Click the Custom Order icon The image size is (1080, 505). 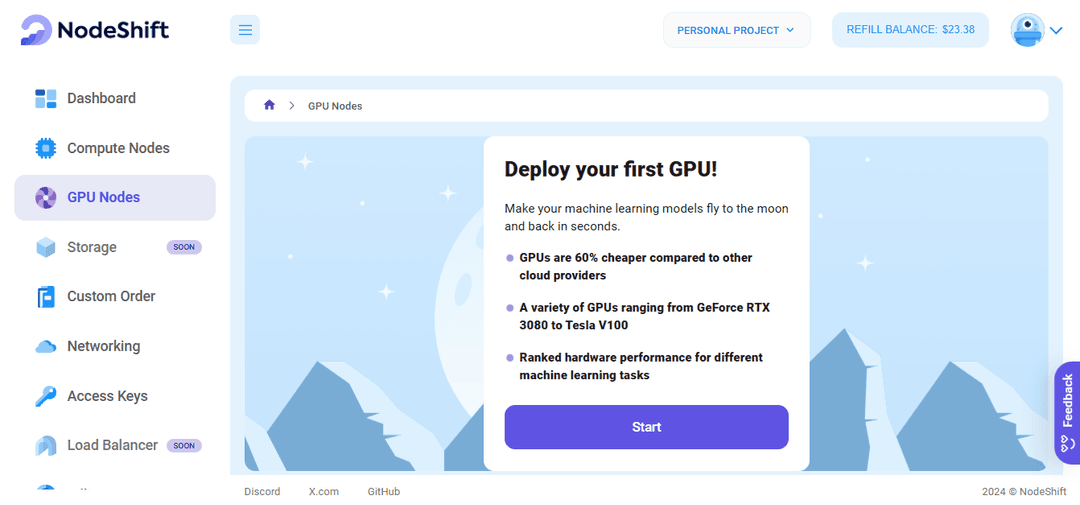(x=45, y=297)
